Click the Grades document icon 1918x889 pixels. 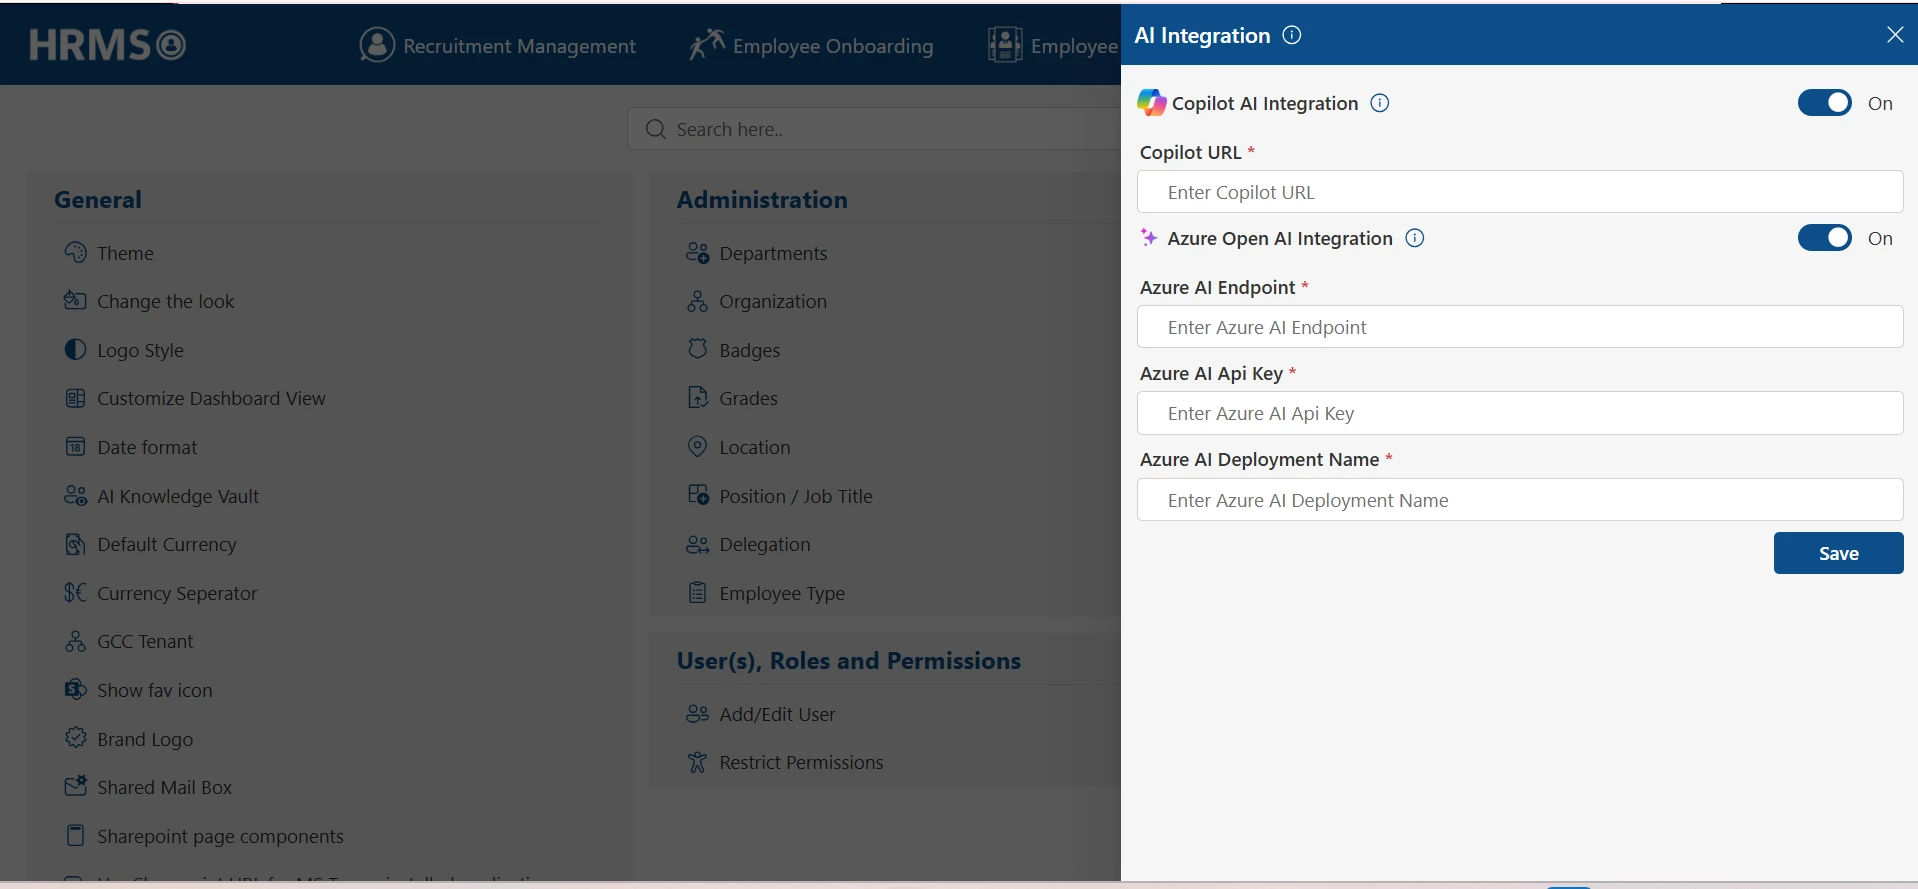coord(697,398)
